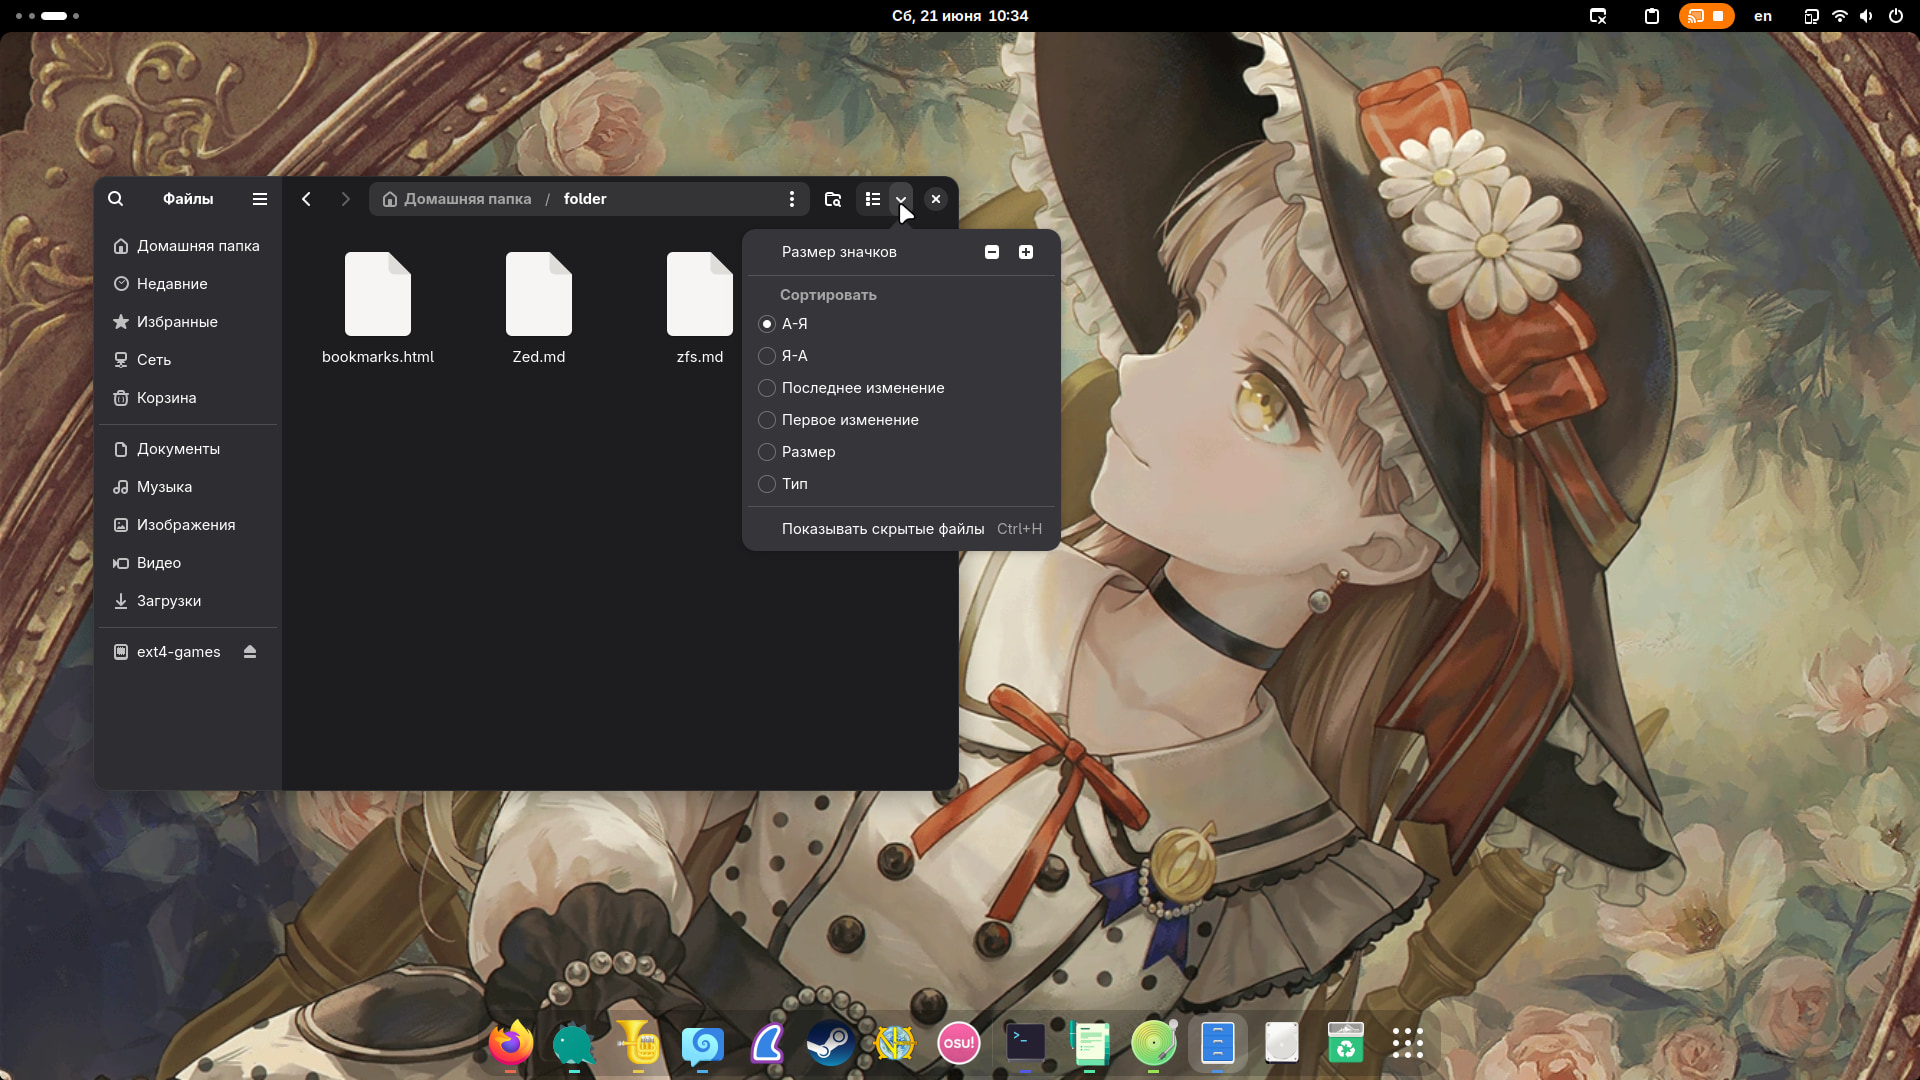Open trash recycle icon in dock
This screenshot has height=1080, width=1920.
[x=1345, y=1043]
